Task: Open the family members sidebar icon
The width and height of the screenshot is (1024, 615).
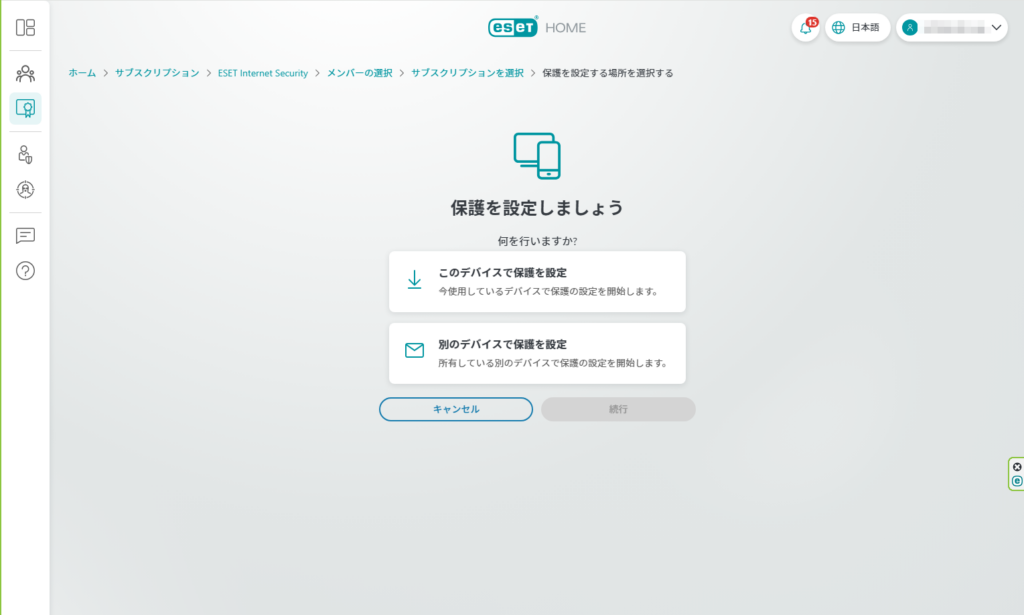Action: click(25, 73)
